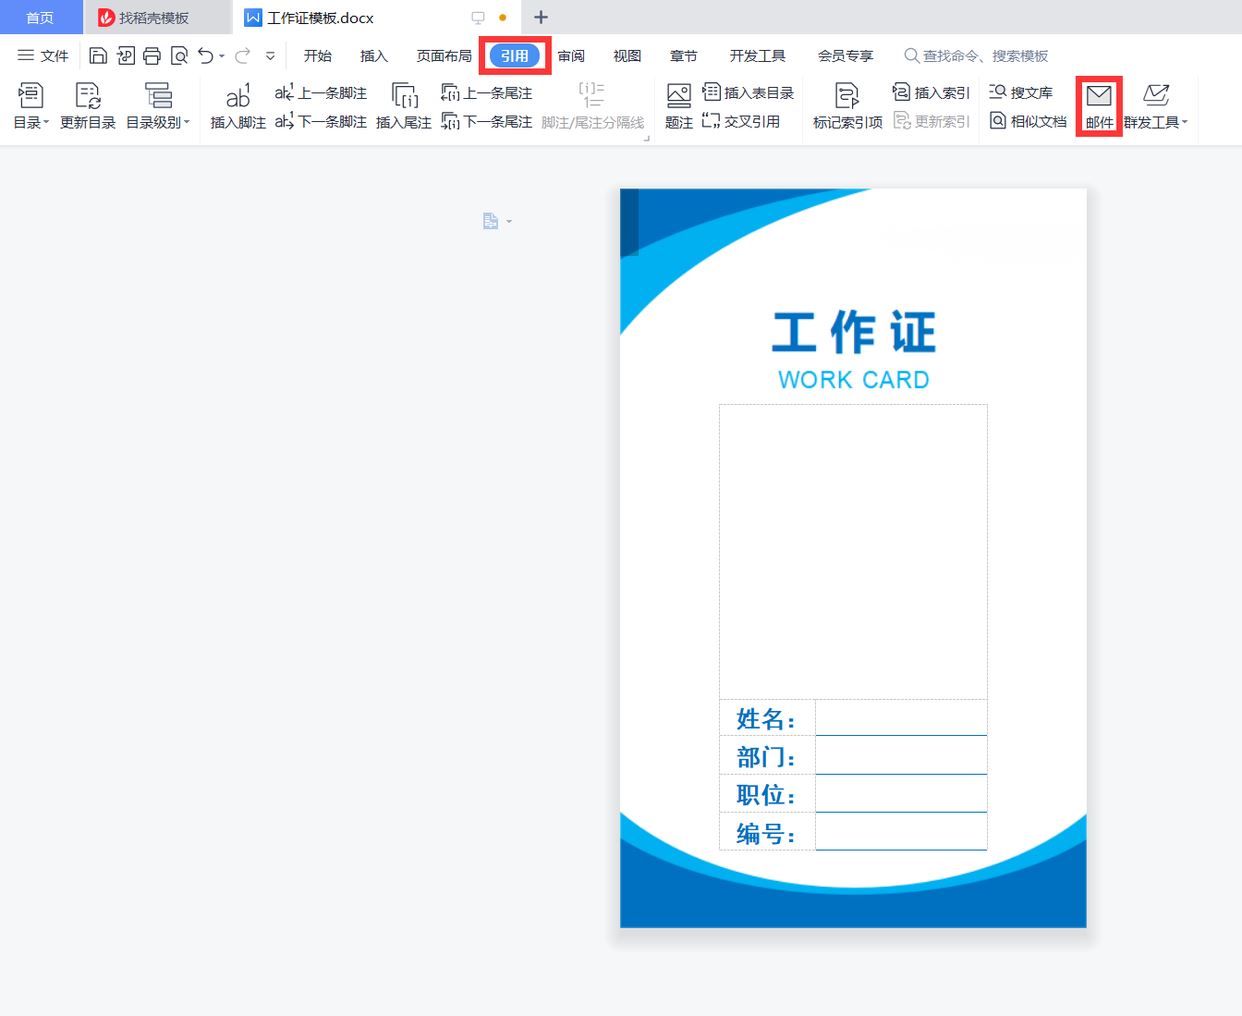Click the blank field next to 职位

(901, 794)
